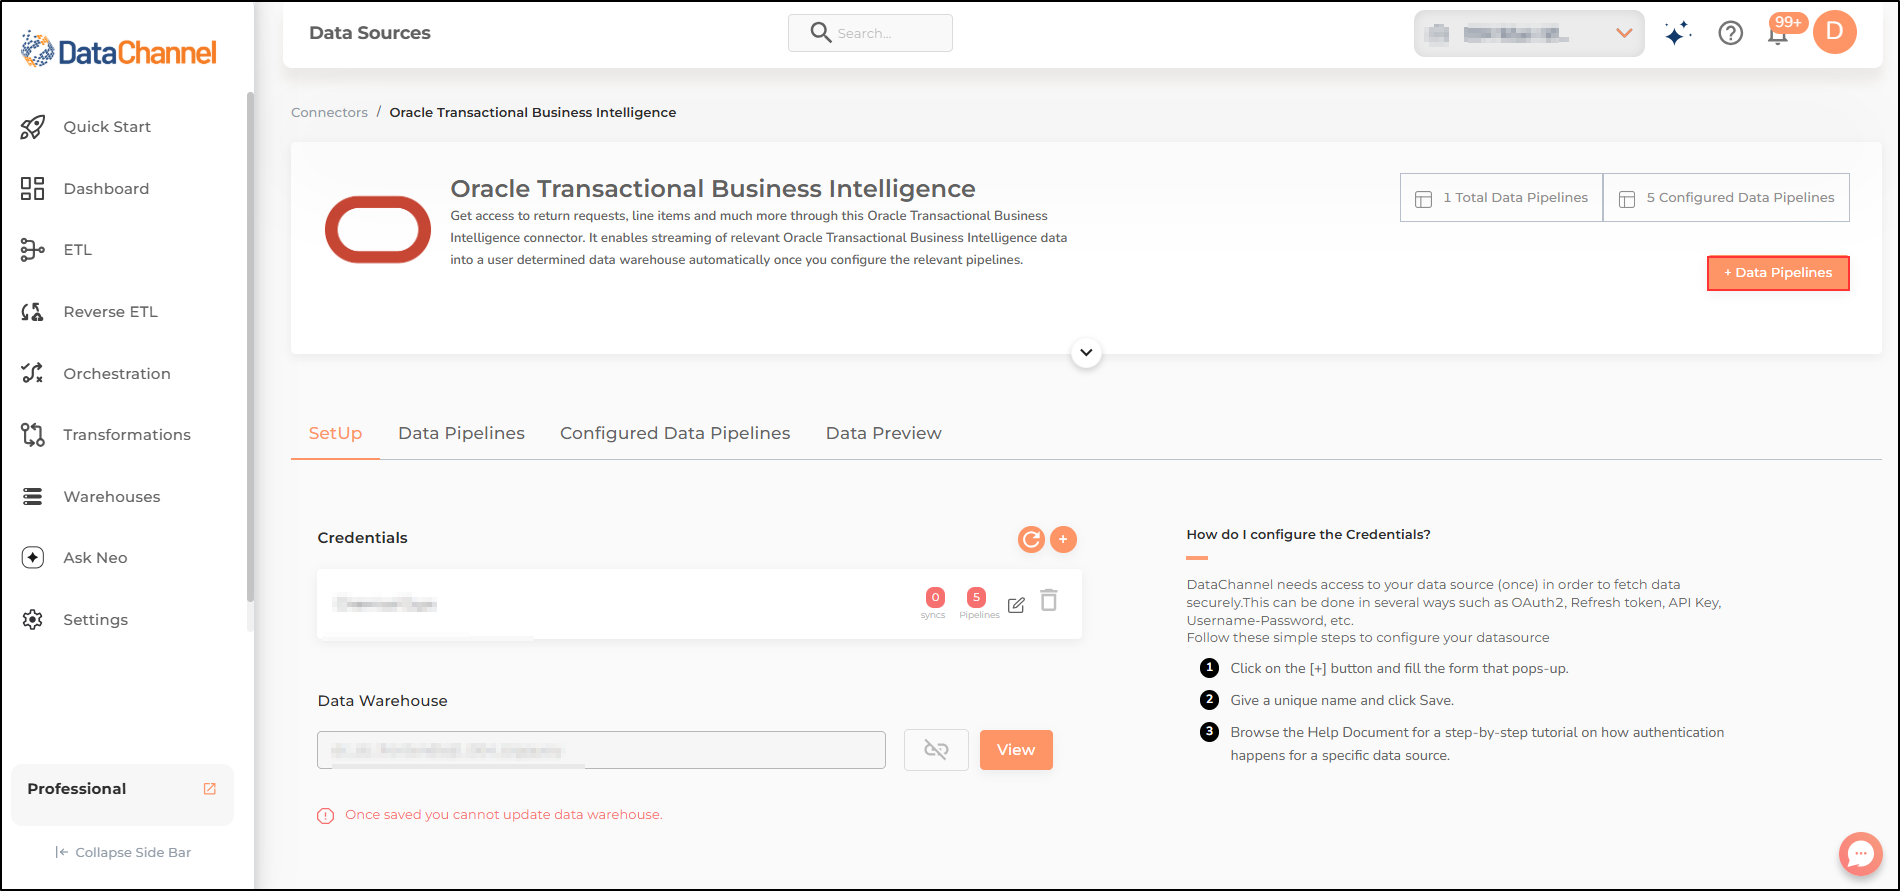
Task: Go to Connectors breadcrumb link
Action: coord(329,113)
